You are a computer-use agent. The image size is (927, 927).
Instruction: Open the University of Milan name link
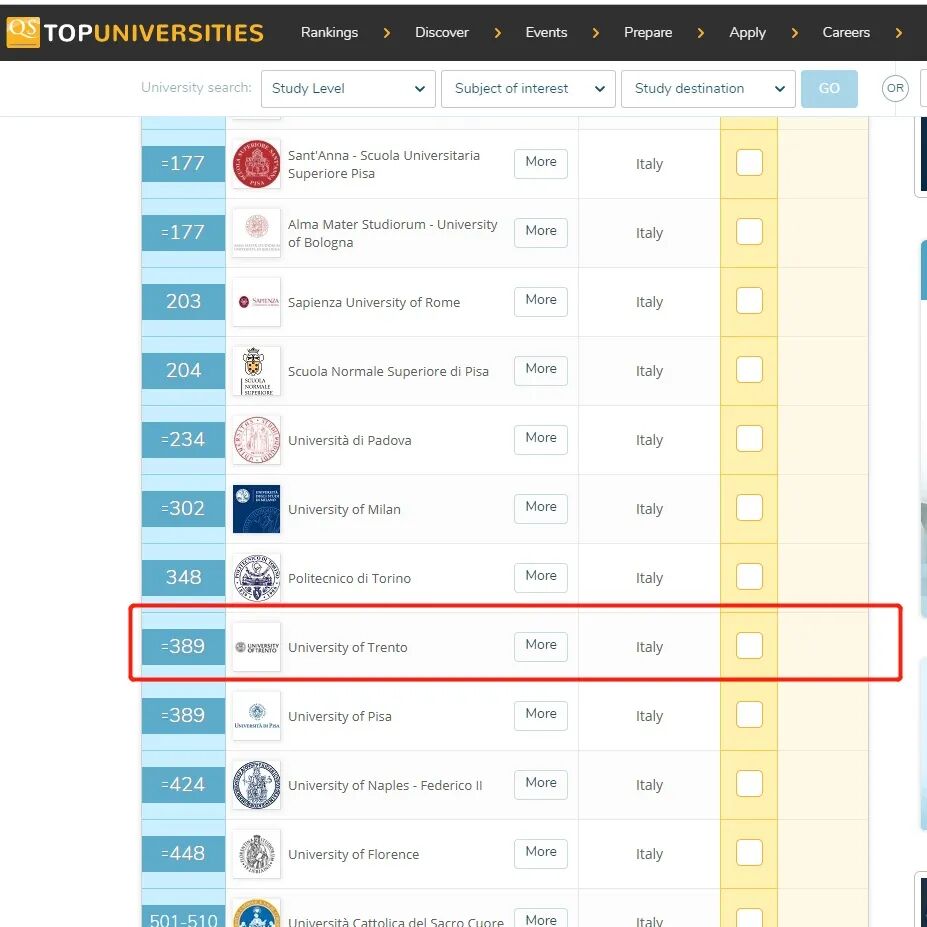pyautogui.click(x=344, y=510)
